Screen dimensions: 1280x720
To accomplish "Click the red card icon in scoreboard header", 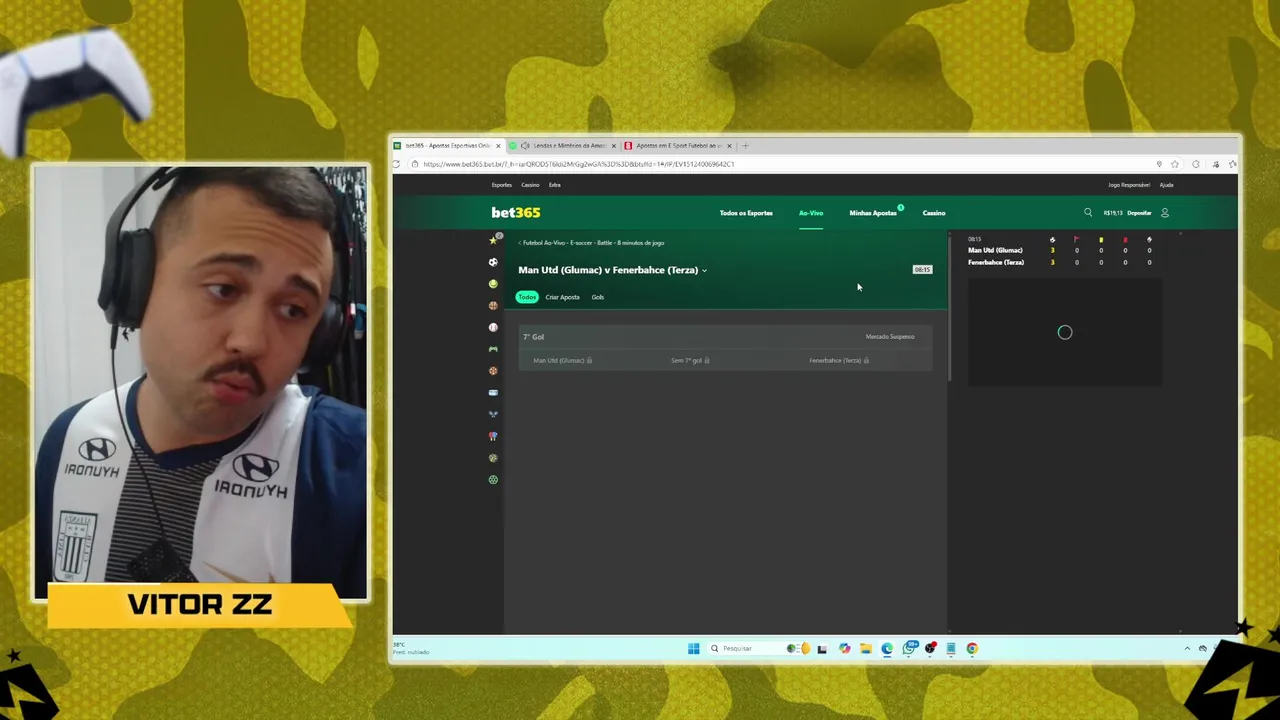I will tap(1125, 240).
